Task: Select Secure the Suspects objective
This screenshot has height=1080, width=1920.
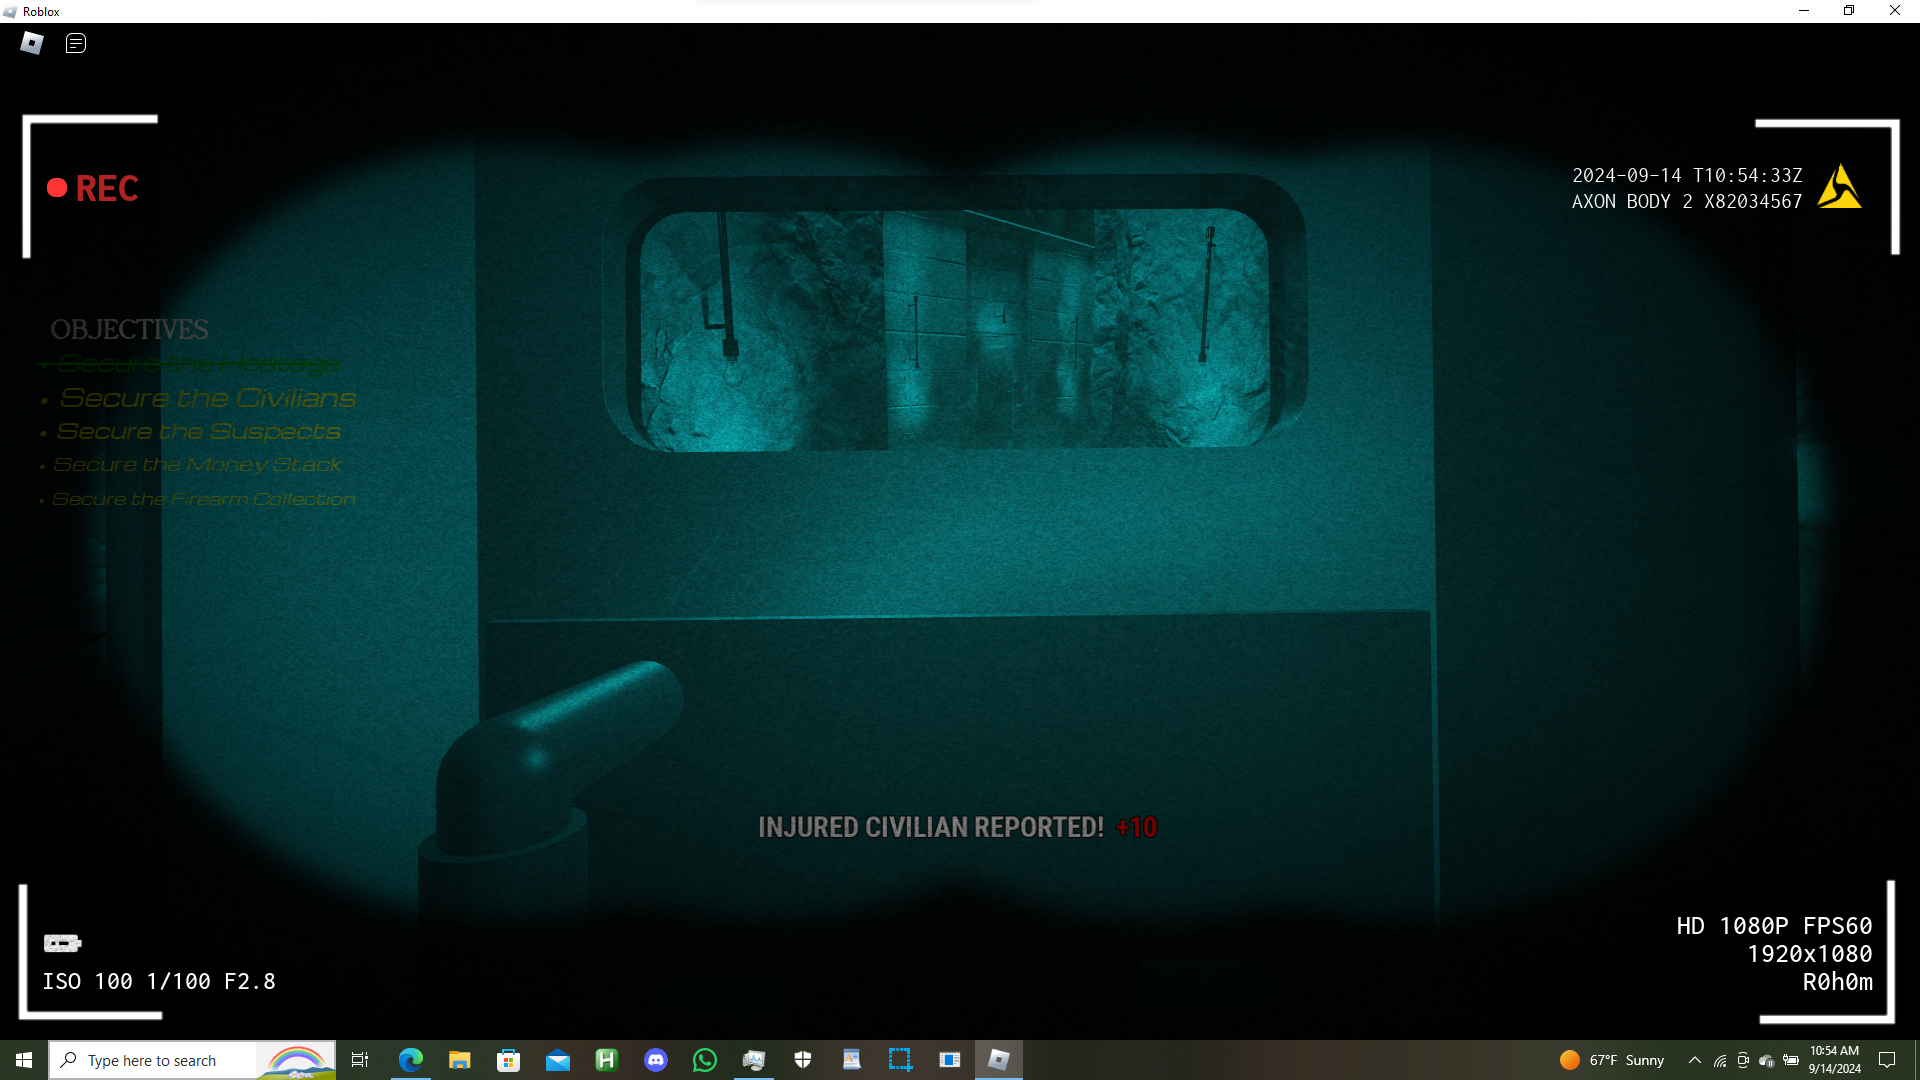Action: point(198,432)
